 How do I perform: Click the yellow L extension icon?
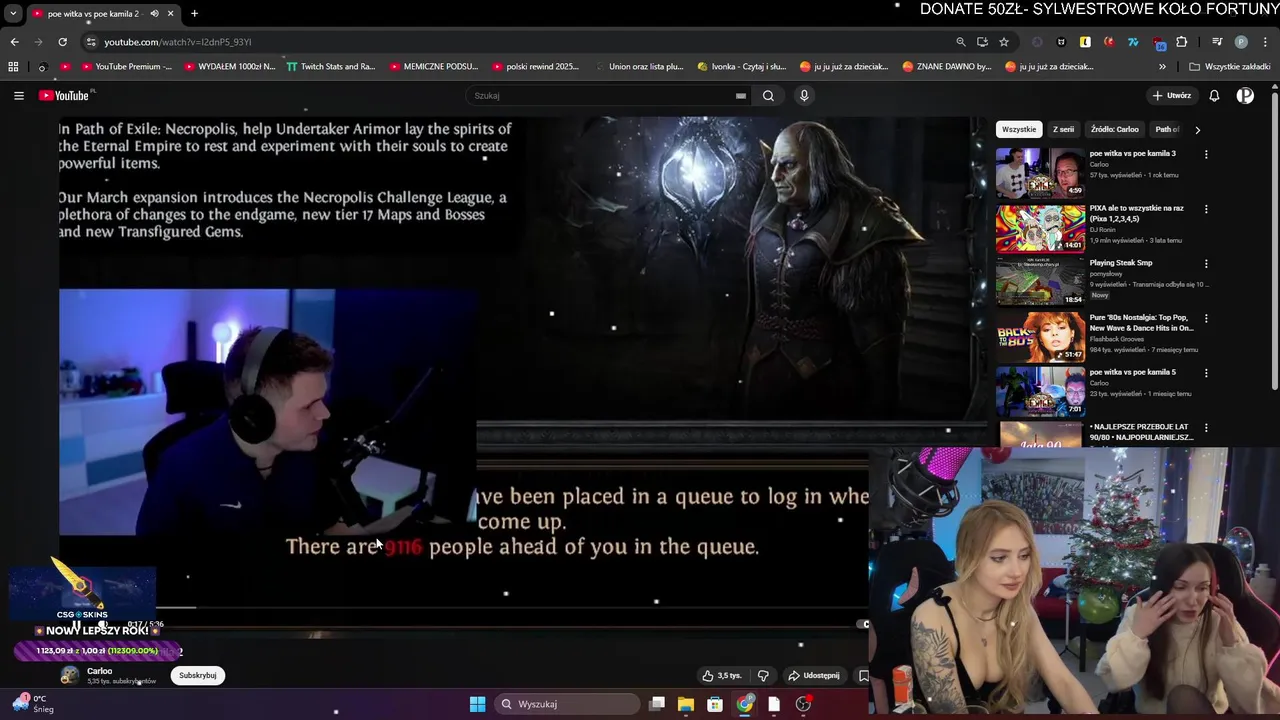click(1085, 42)
